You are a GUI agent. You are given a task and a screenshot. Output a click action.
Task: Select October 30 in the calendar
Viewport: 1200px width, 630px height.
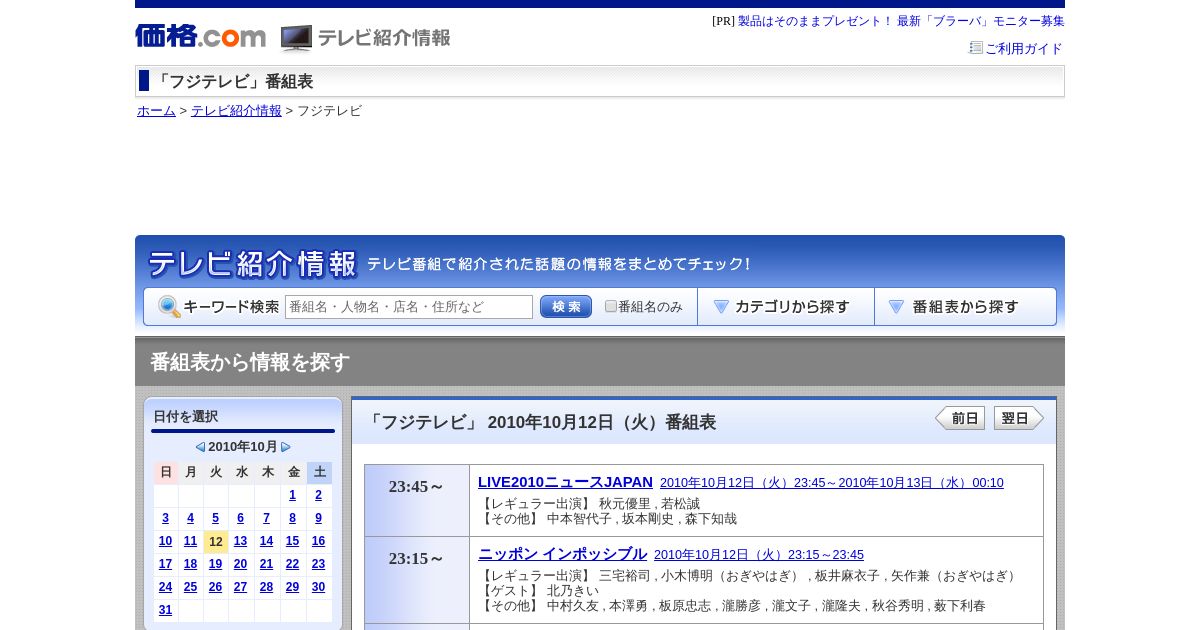point(319,587)
